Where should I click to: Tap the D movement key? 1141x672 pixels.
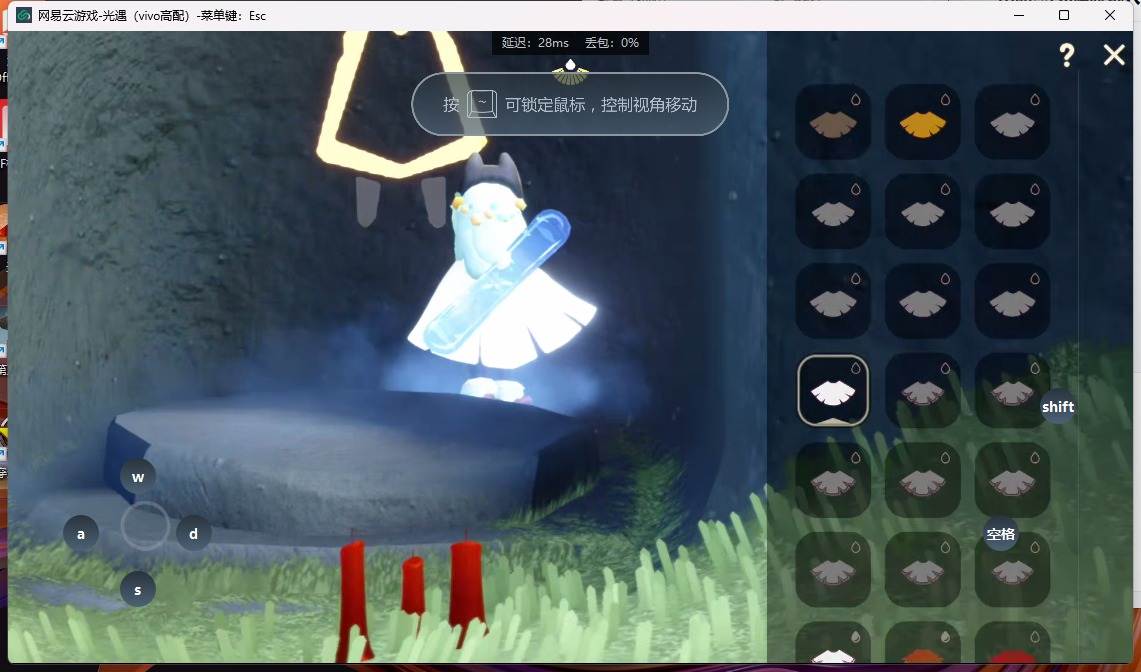[x=194, y=534]
